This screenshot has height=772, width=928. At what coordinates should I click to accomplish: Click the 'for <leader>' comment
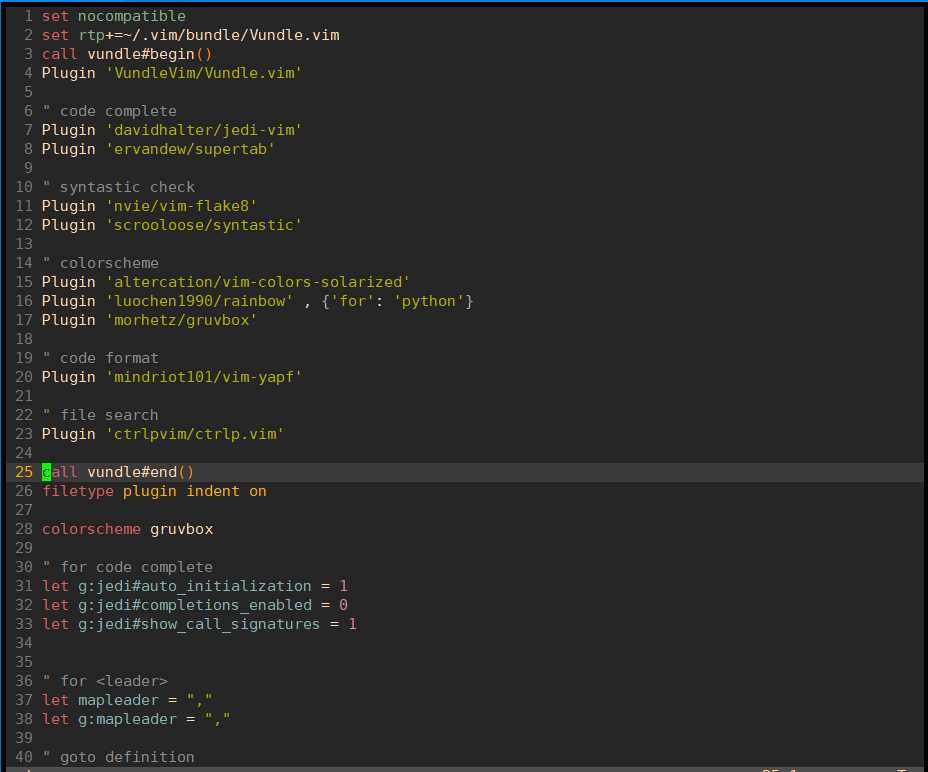pos(105,681)
